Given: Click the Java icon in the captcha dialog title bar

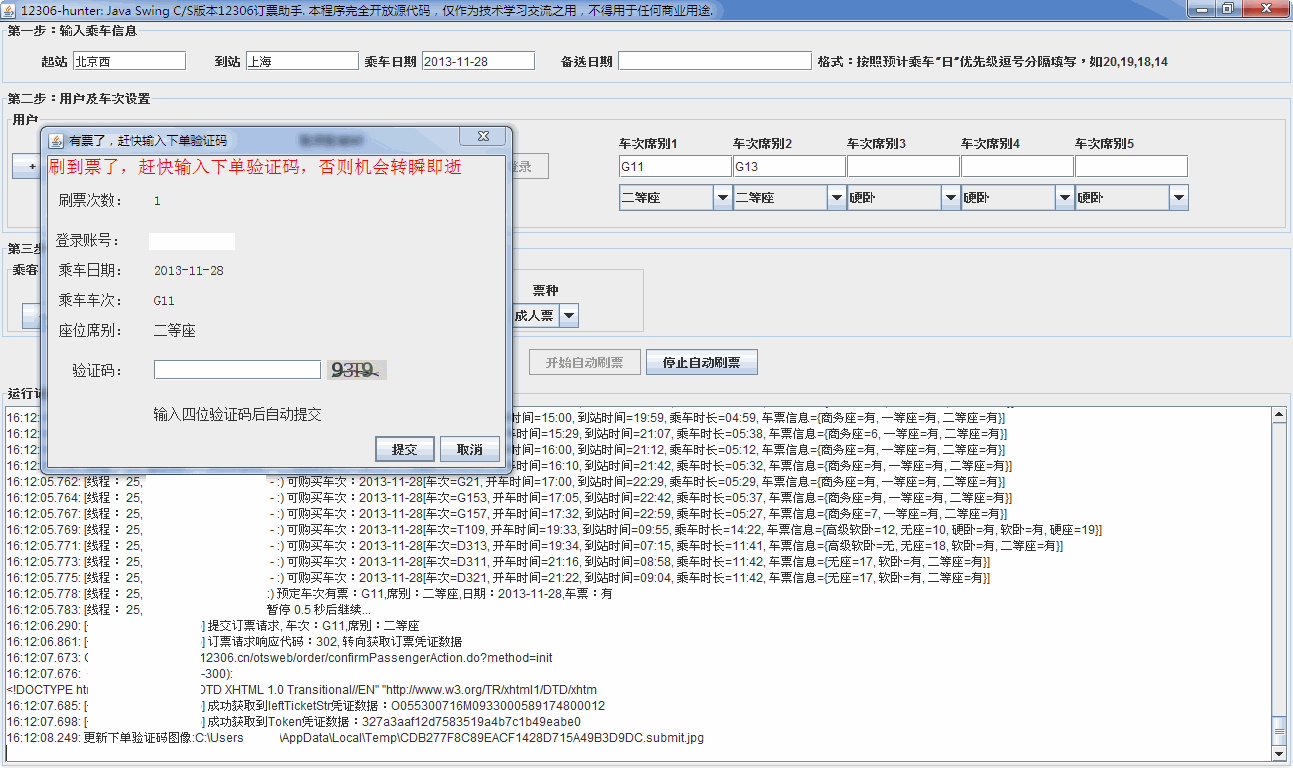Looking at the screenshot, I should [57, 140].
